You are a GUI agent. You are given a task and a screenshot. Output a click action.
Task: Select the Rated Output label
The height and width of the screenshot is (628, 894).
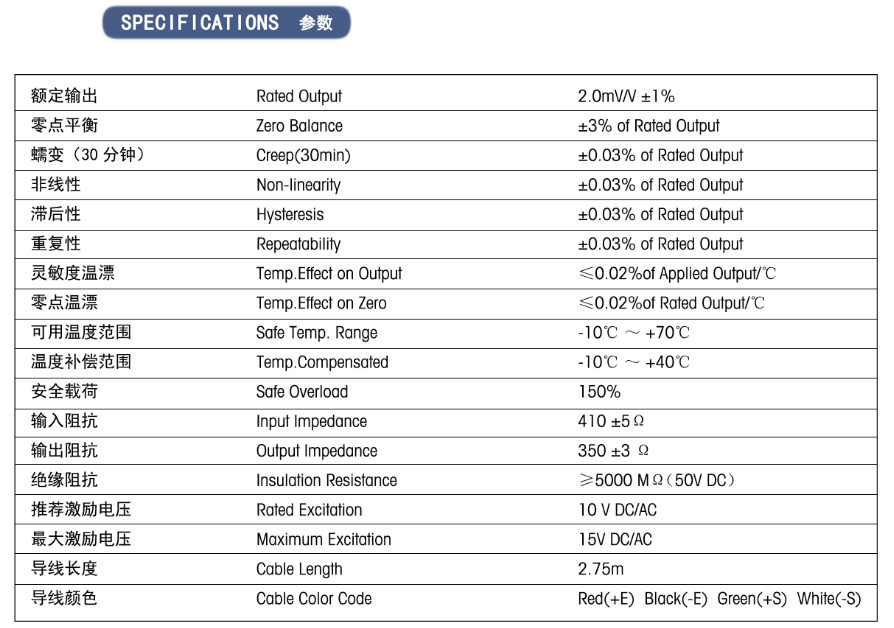tap(299, 96)
